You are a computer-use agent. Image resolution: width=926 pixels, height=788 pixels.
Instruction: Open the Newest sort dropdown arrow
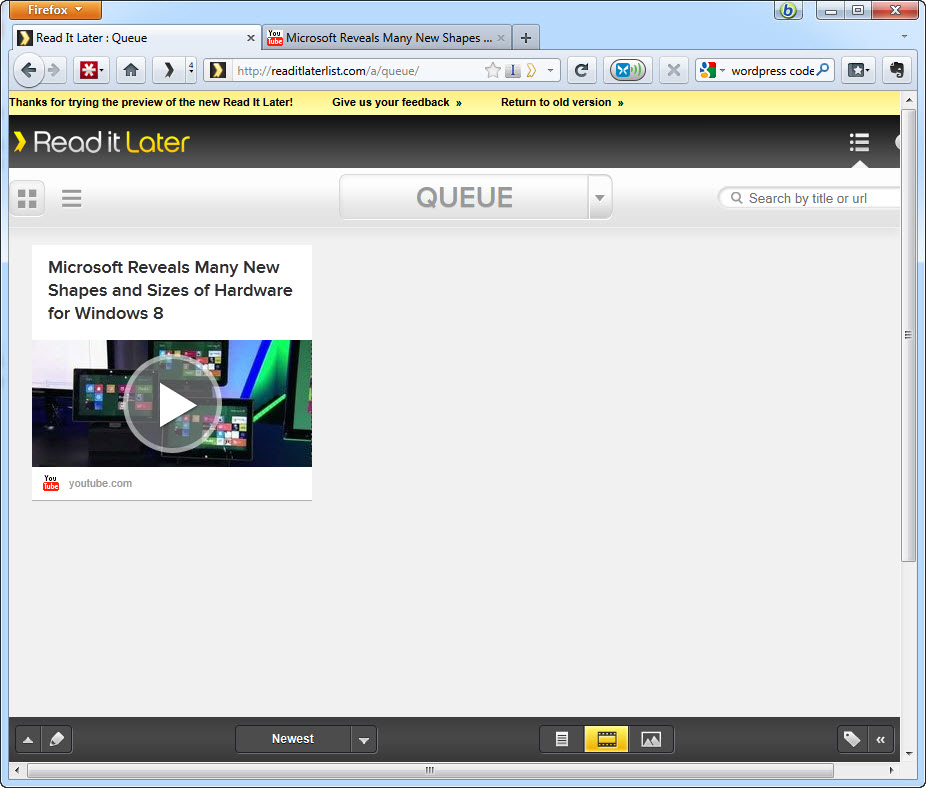click(x=364, y=740)
